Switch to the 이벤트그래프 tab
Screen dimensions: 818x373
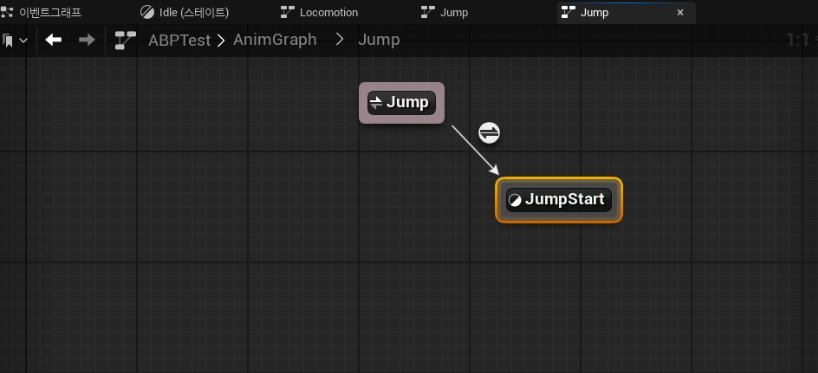click(50, 12)
